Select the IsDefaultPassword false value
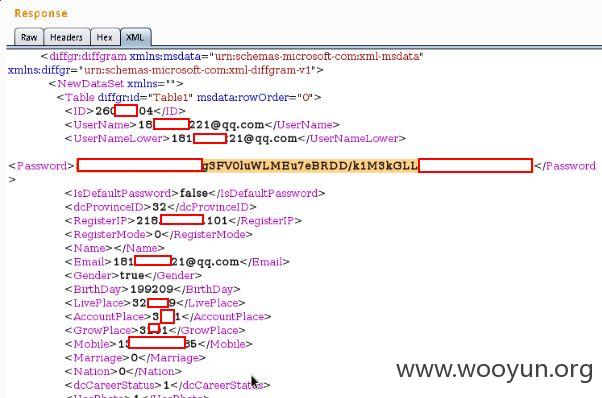 coord(194,193)
